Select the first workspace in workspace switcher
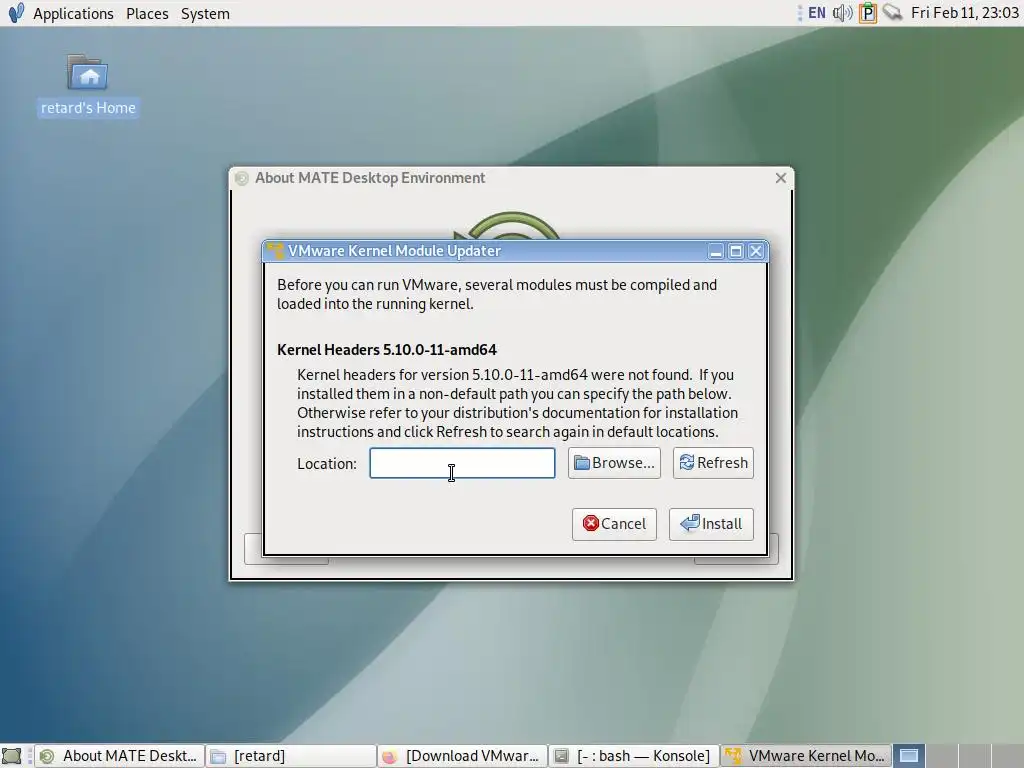 click(909, 756)
